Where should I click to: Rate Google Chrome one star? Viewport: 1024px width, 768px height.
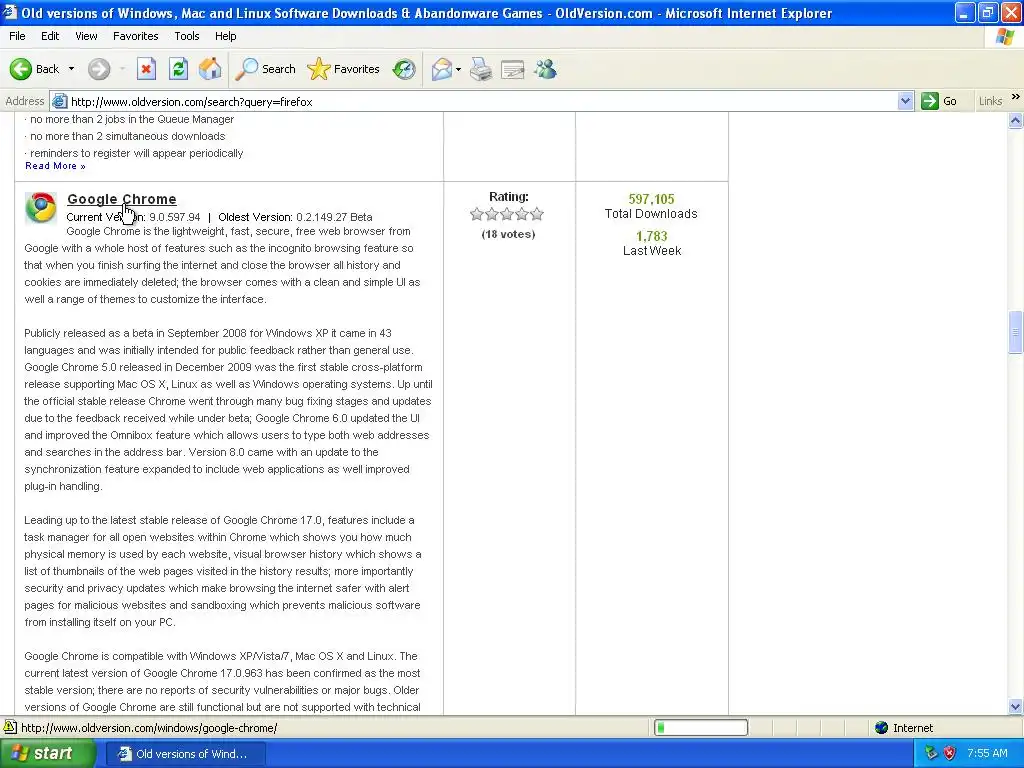pyautogui.click(x=477, y=214)
